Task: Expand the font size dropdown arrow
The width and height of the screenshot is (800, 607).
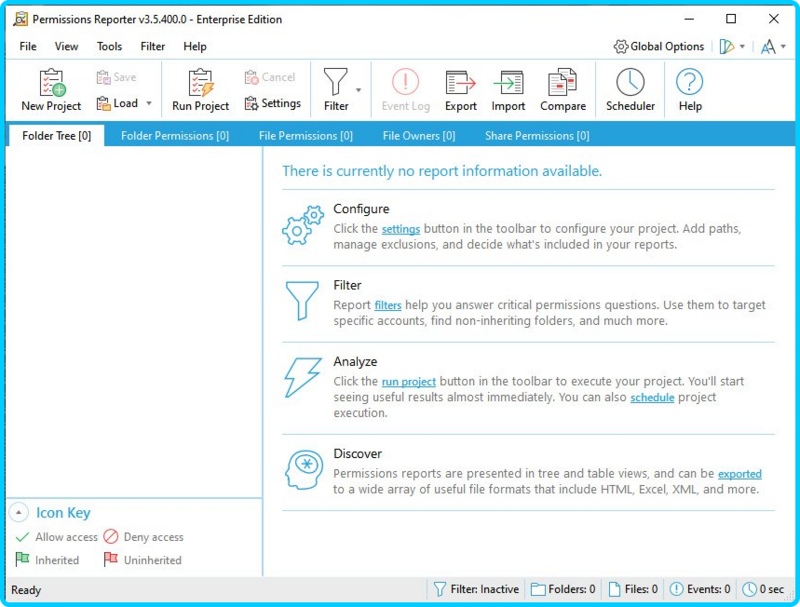Action: (x=783, y=46)
